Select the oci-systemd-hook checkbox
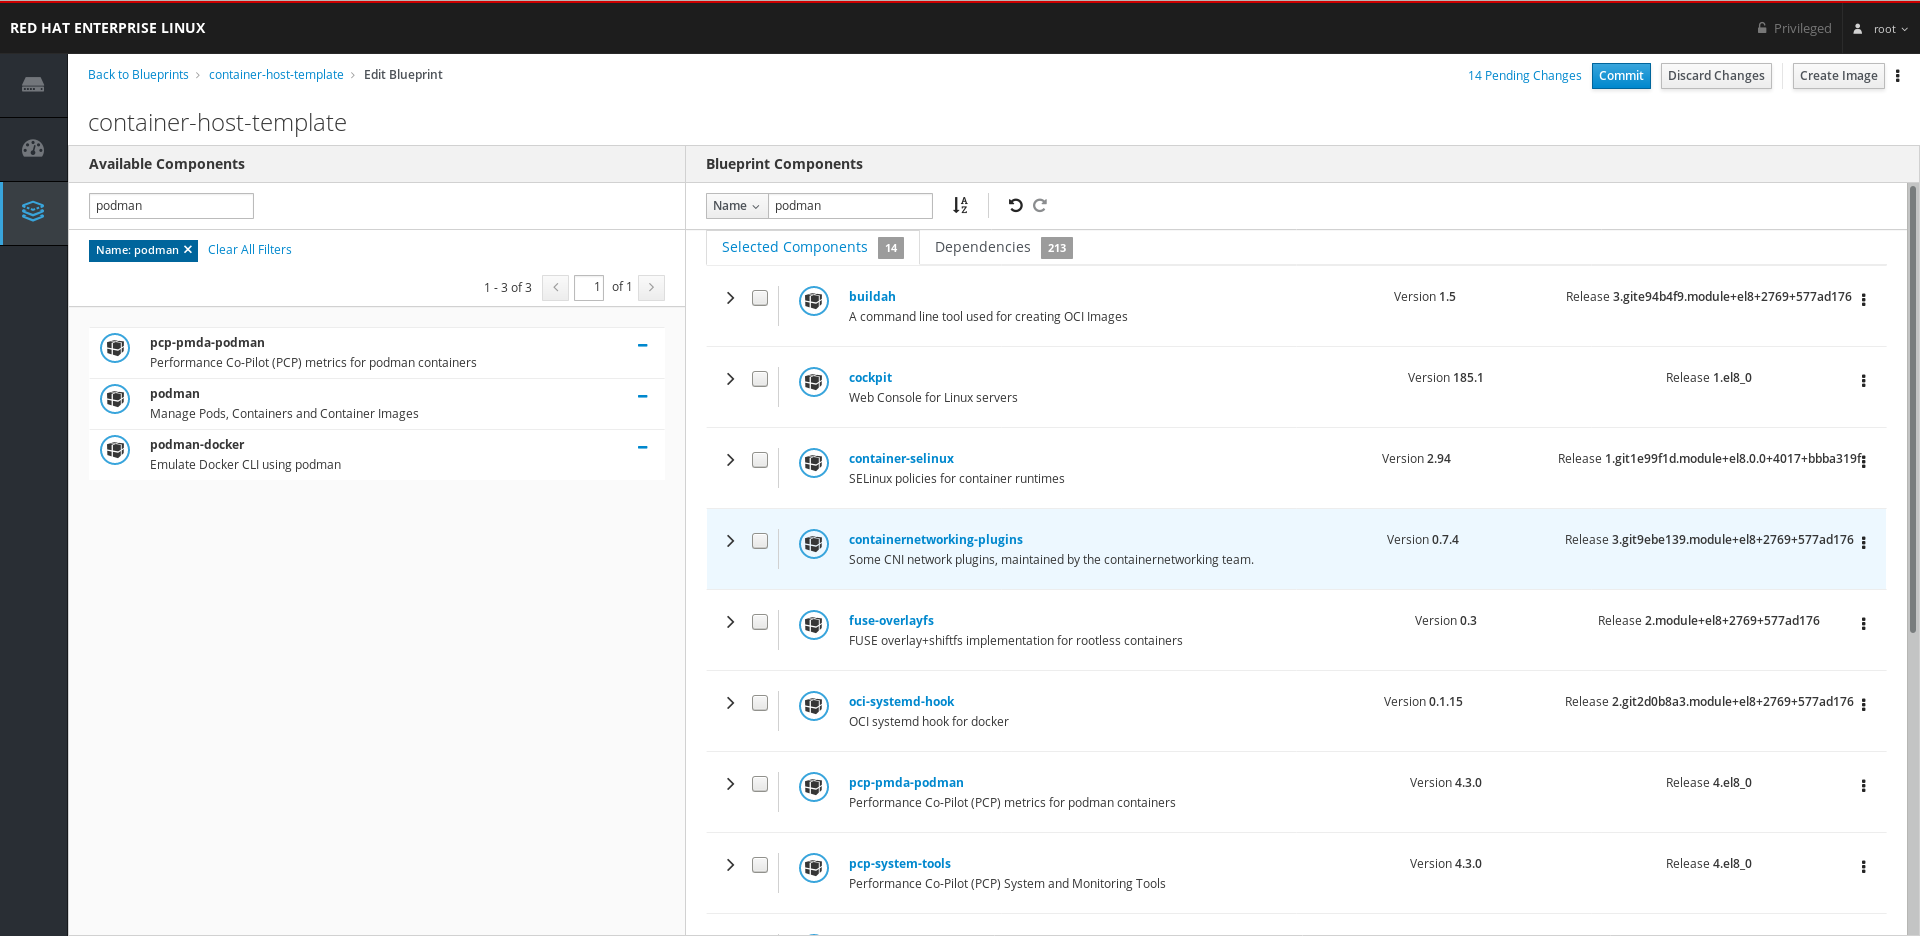Image resolution: width=1920 pixels, height=936 pixels. [760, 703]
